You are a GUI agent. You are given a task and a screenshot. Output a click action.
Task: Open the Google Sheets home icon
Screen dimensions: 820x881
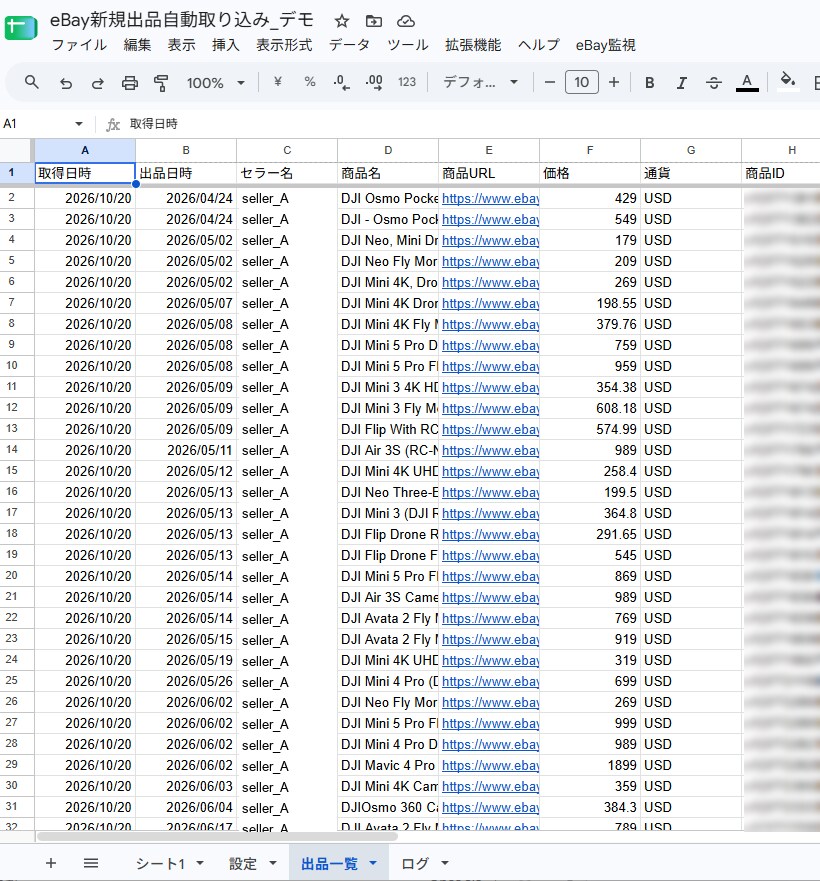(x=21, y=27)
